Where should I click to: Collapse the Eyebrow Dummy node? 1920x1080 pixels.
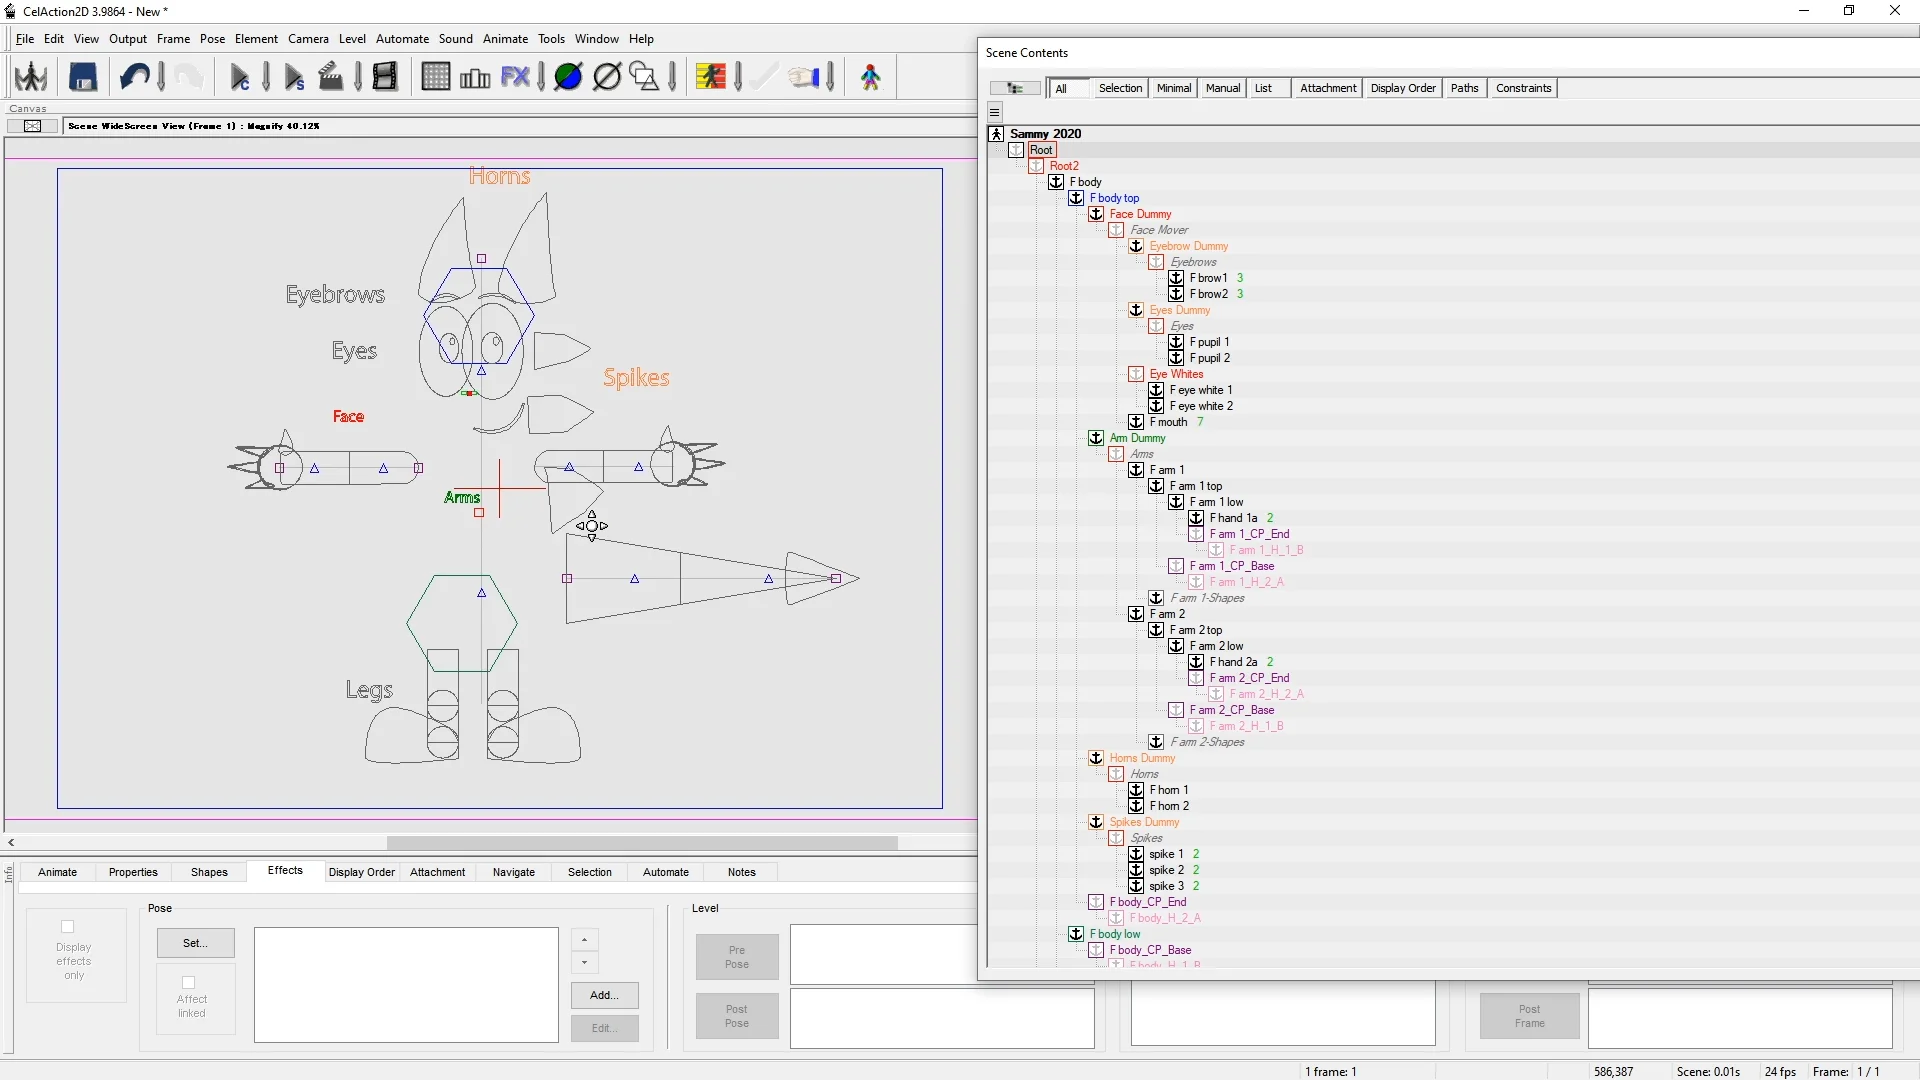click(1136, 246)
